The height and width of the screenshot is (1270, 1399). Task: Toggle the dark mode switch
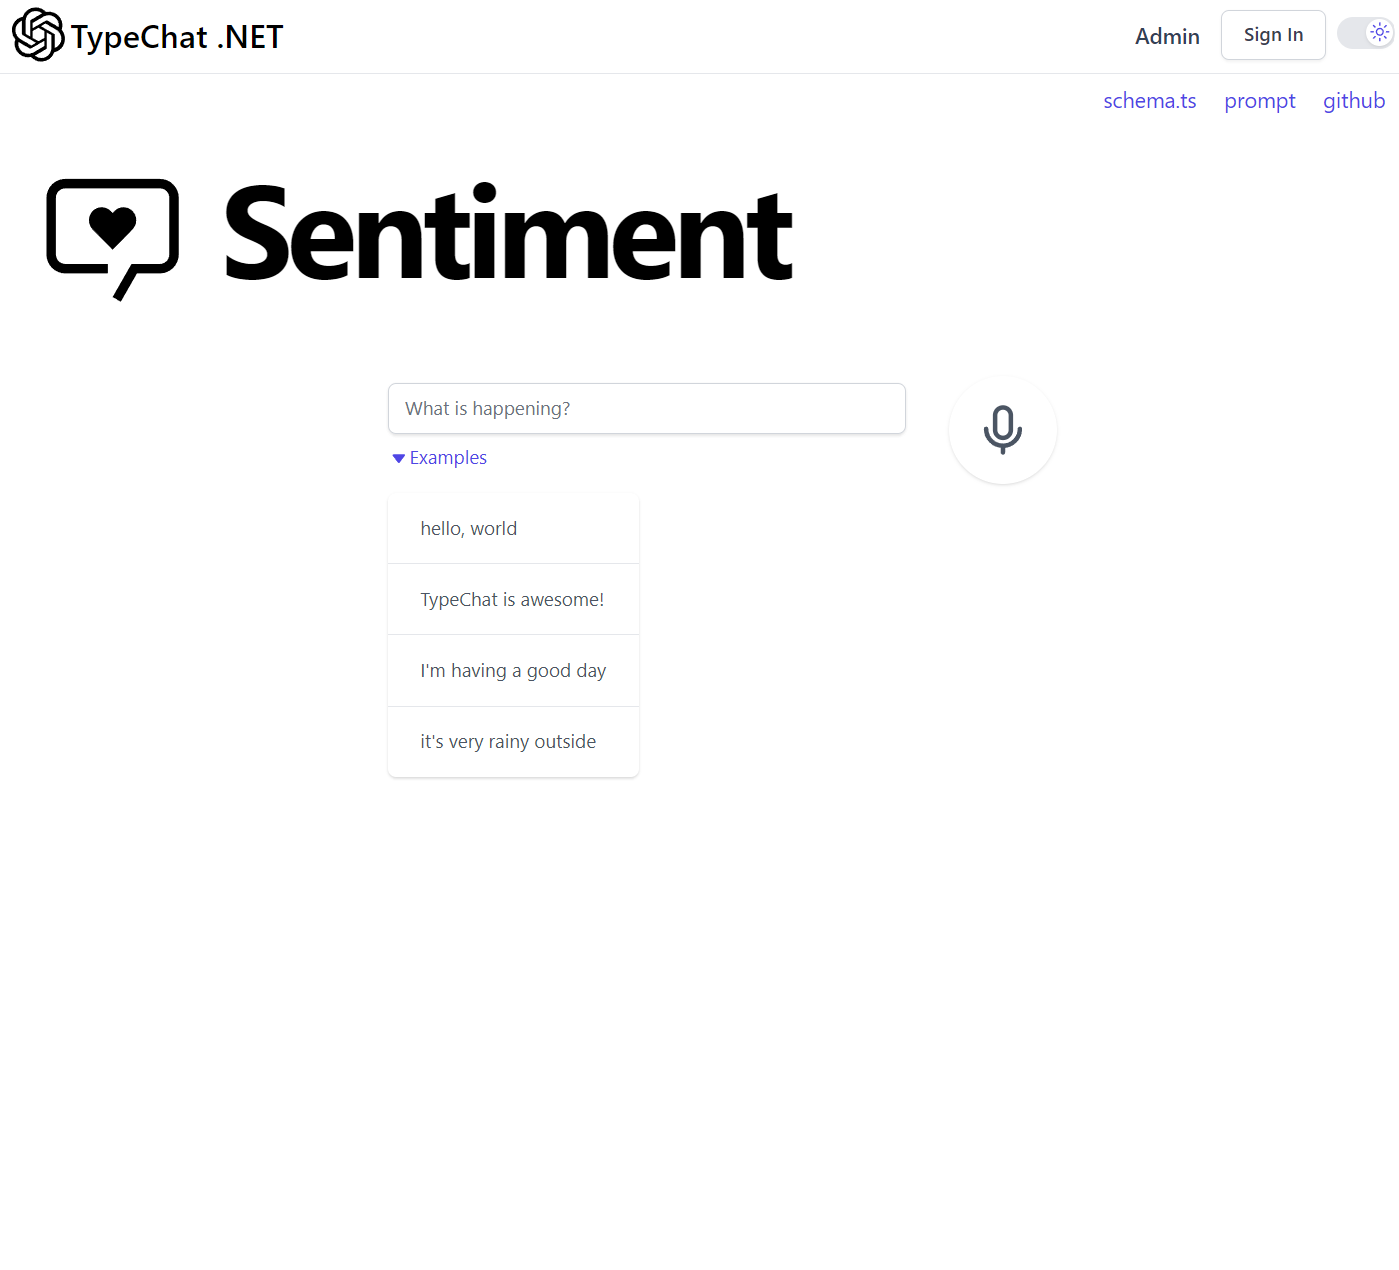point(1366,33)
